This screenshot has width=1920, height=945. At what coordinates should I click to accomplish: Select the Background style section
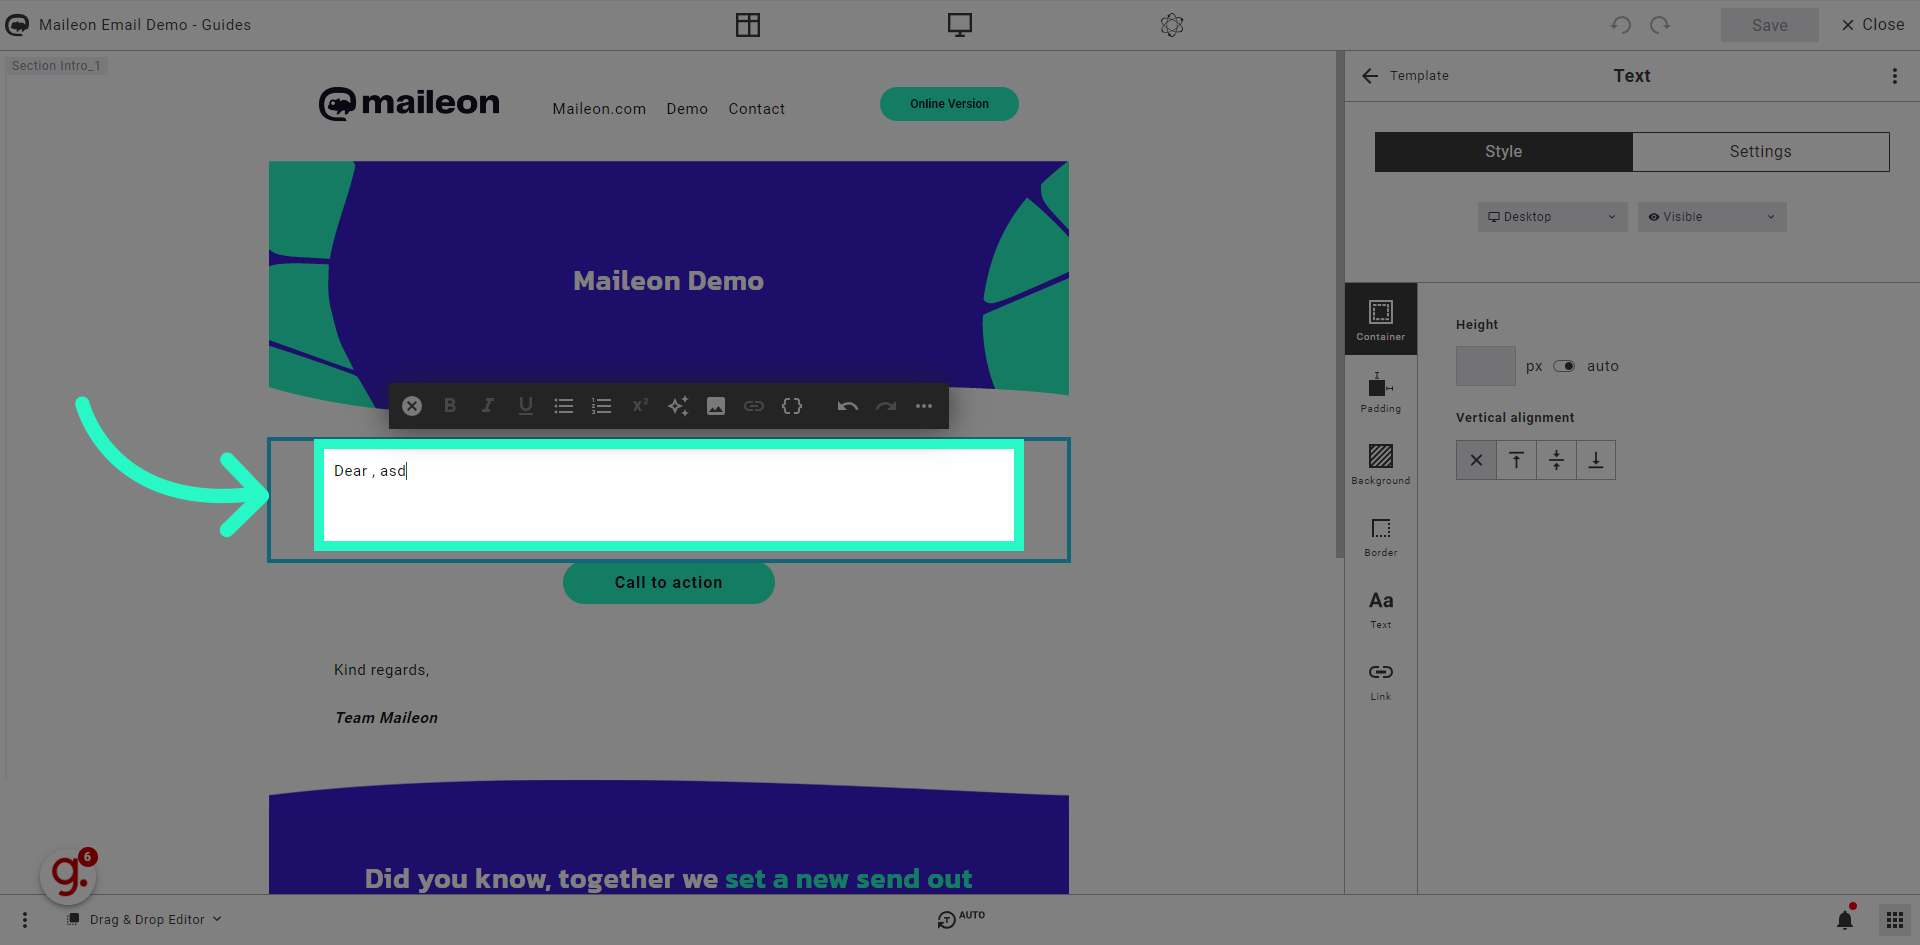tap(1381, 464)
